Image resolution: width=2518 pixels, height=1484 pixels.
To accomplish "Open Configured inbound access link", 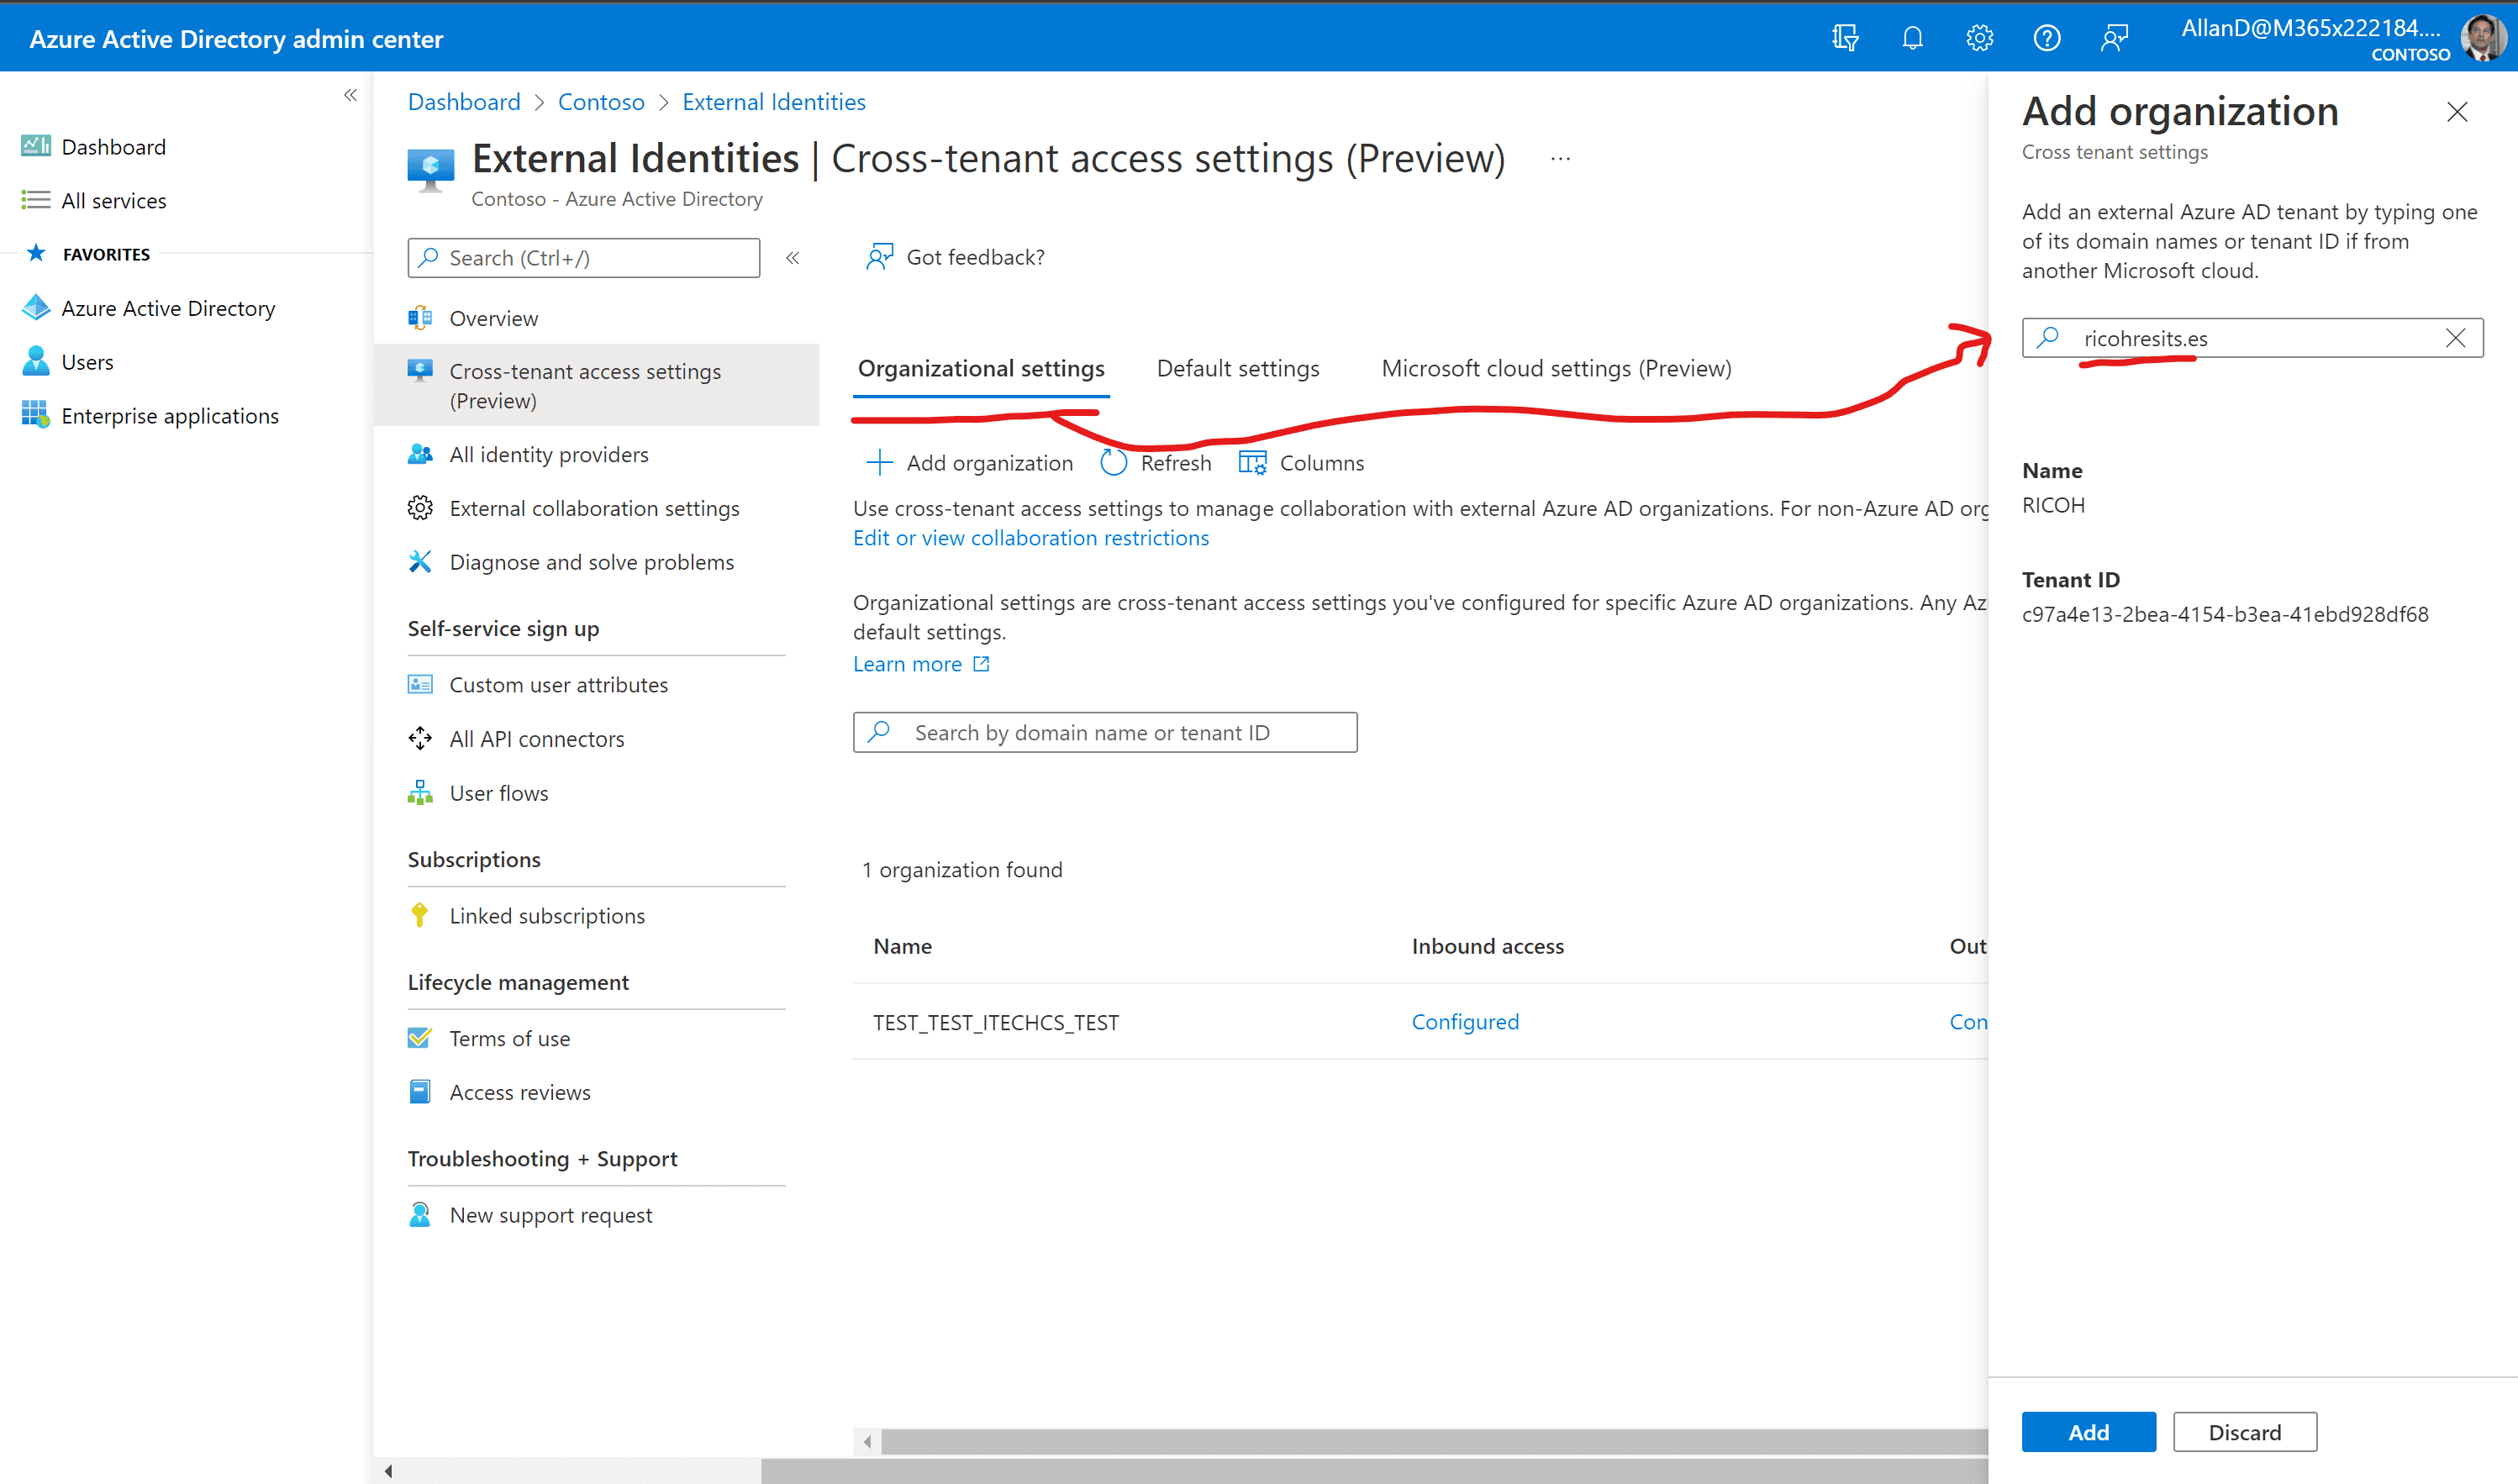I will click(x=1465, y=1022).
